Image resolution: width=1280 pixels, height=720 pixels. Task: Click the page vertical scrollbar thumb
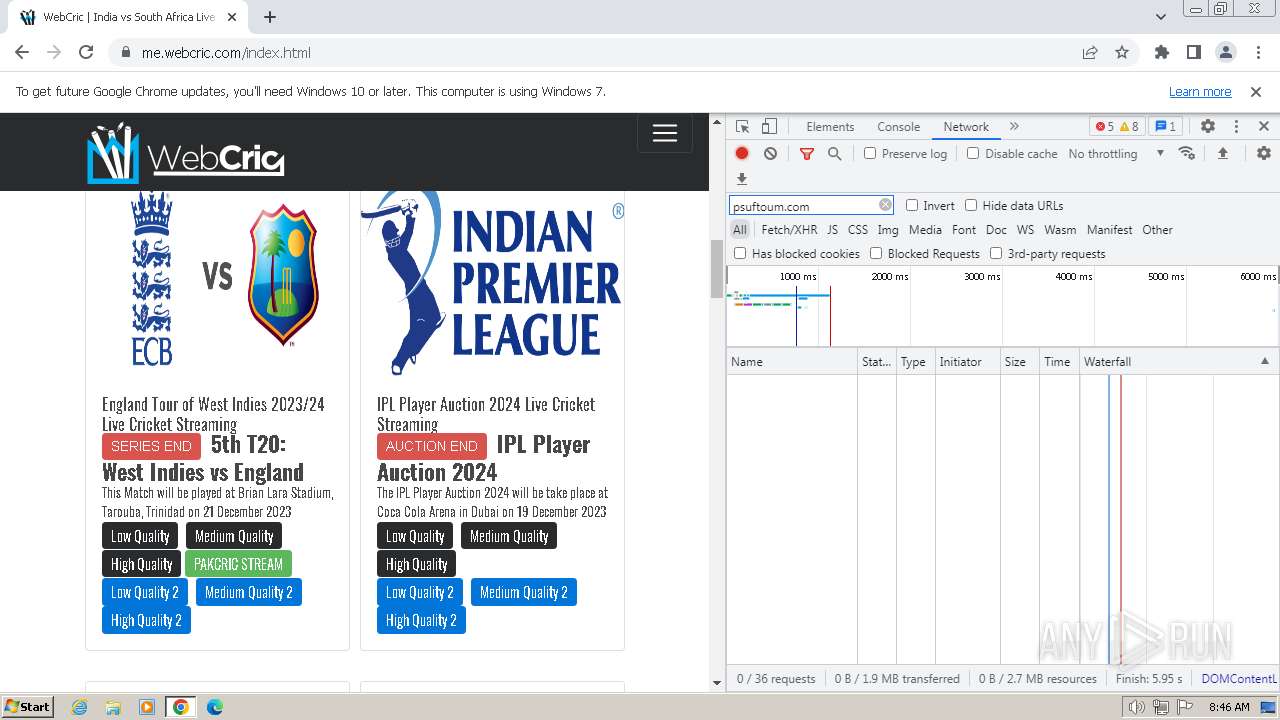pyautogui.click(x=716, y=268)
